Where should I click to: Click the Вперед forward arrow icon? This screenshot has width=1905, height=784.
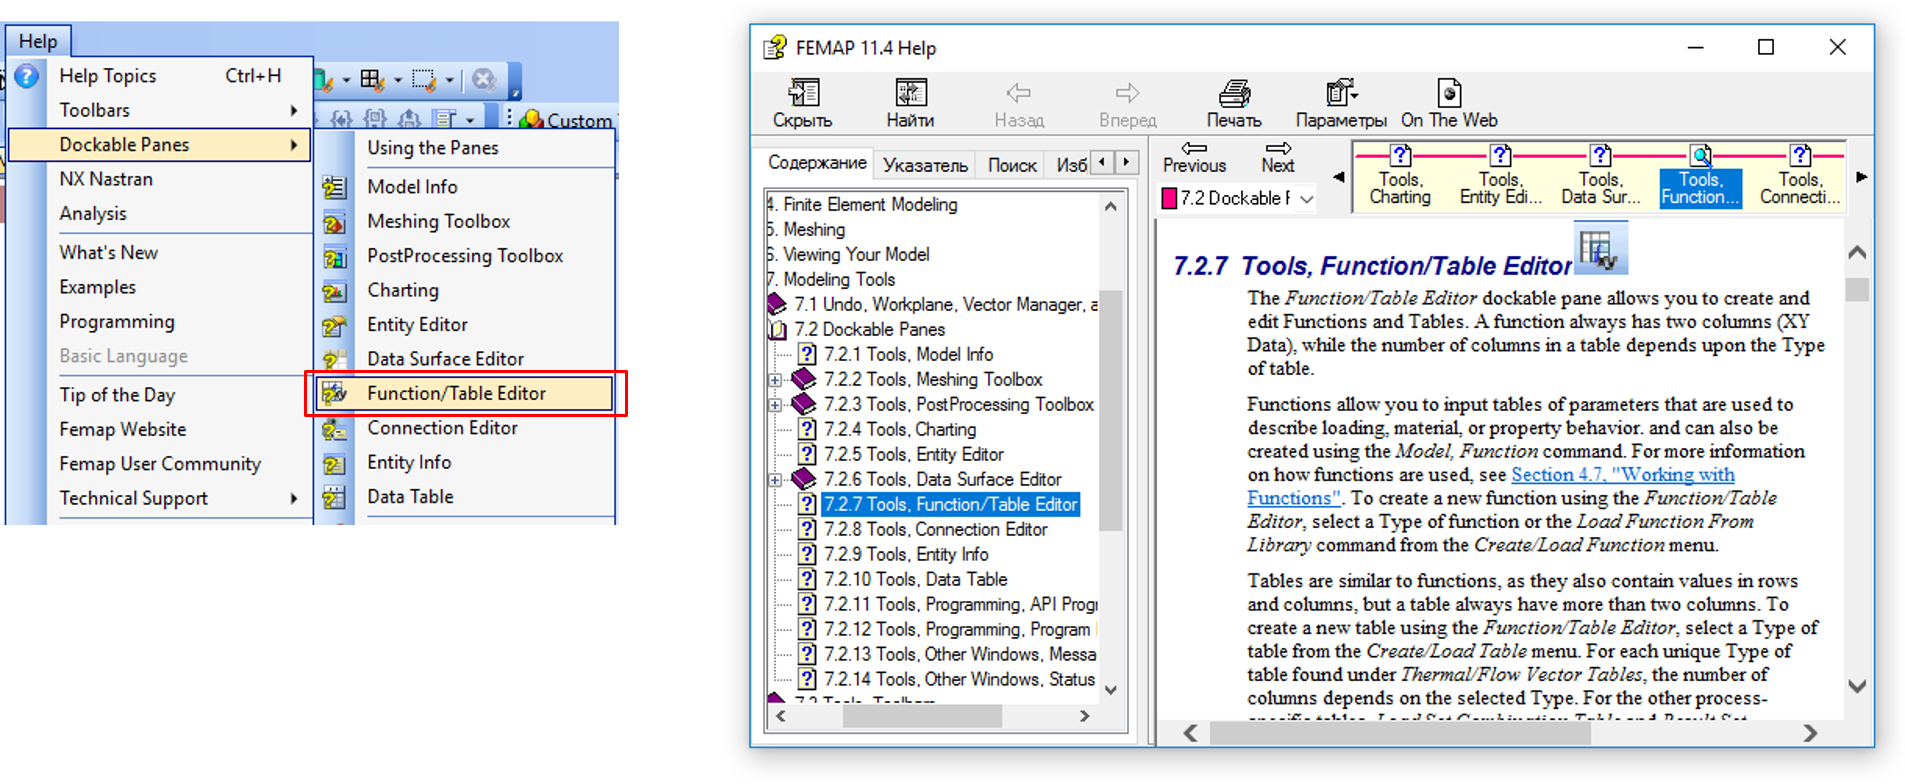click(x=1128, y=93)
